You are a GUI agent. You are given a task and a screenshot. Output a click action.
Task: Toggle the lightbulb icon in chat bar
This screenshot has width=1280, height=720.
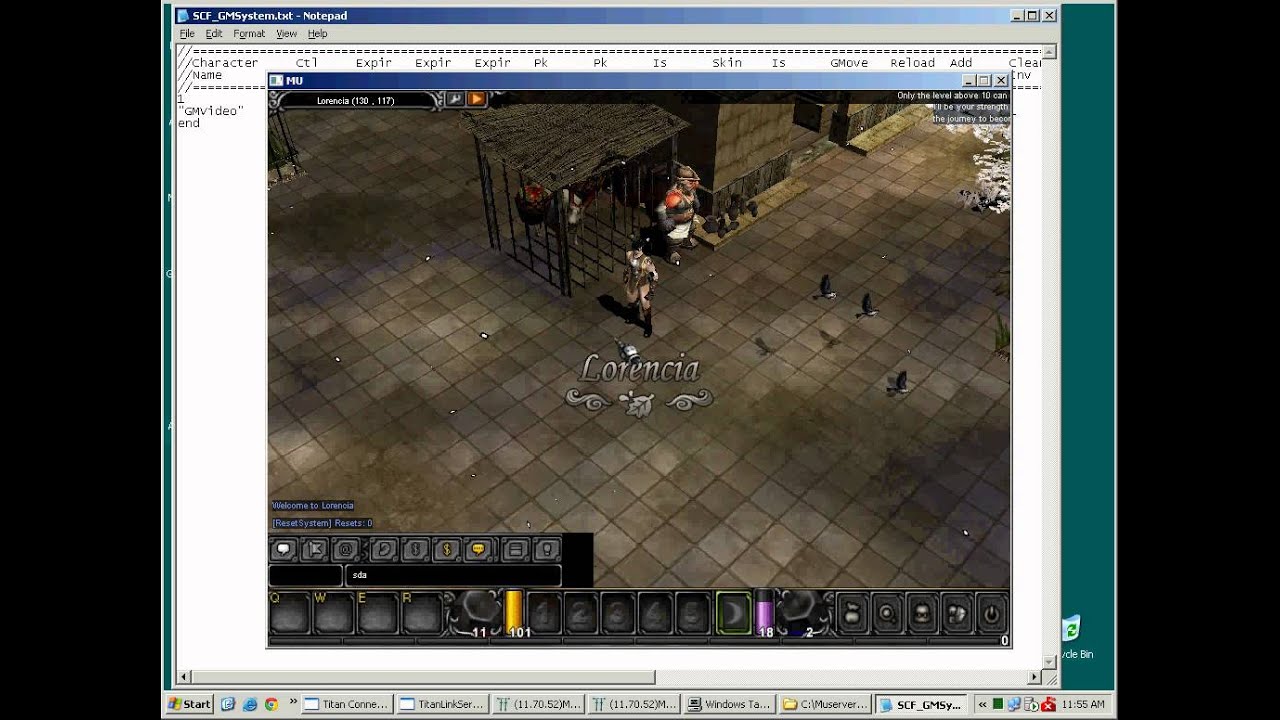tap(546, 549)
